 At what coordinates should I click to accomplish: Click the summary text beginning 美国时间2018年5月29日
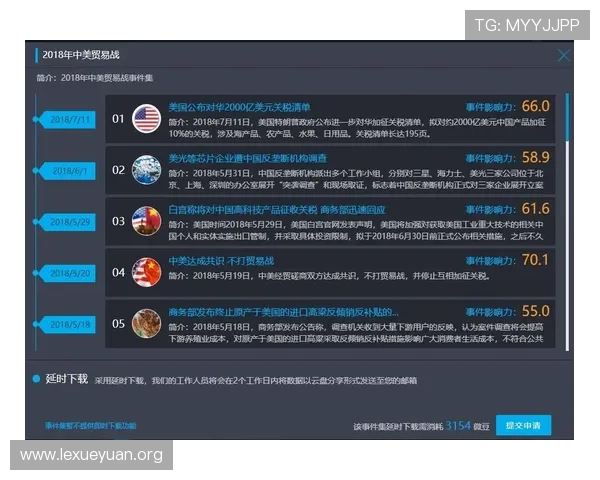pos(356,230)
